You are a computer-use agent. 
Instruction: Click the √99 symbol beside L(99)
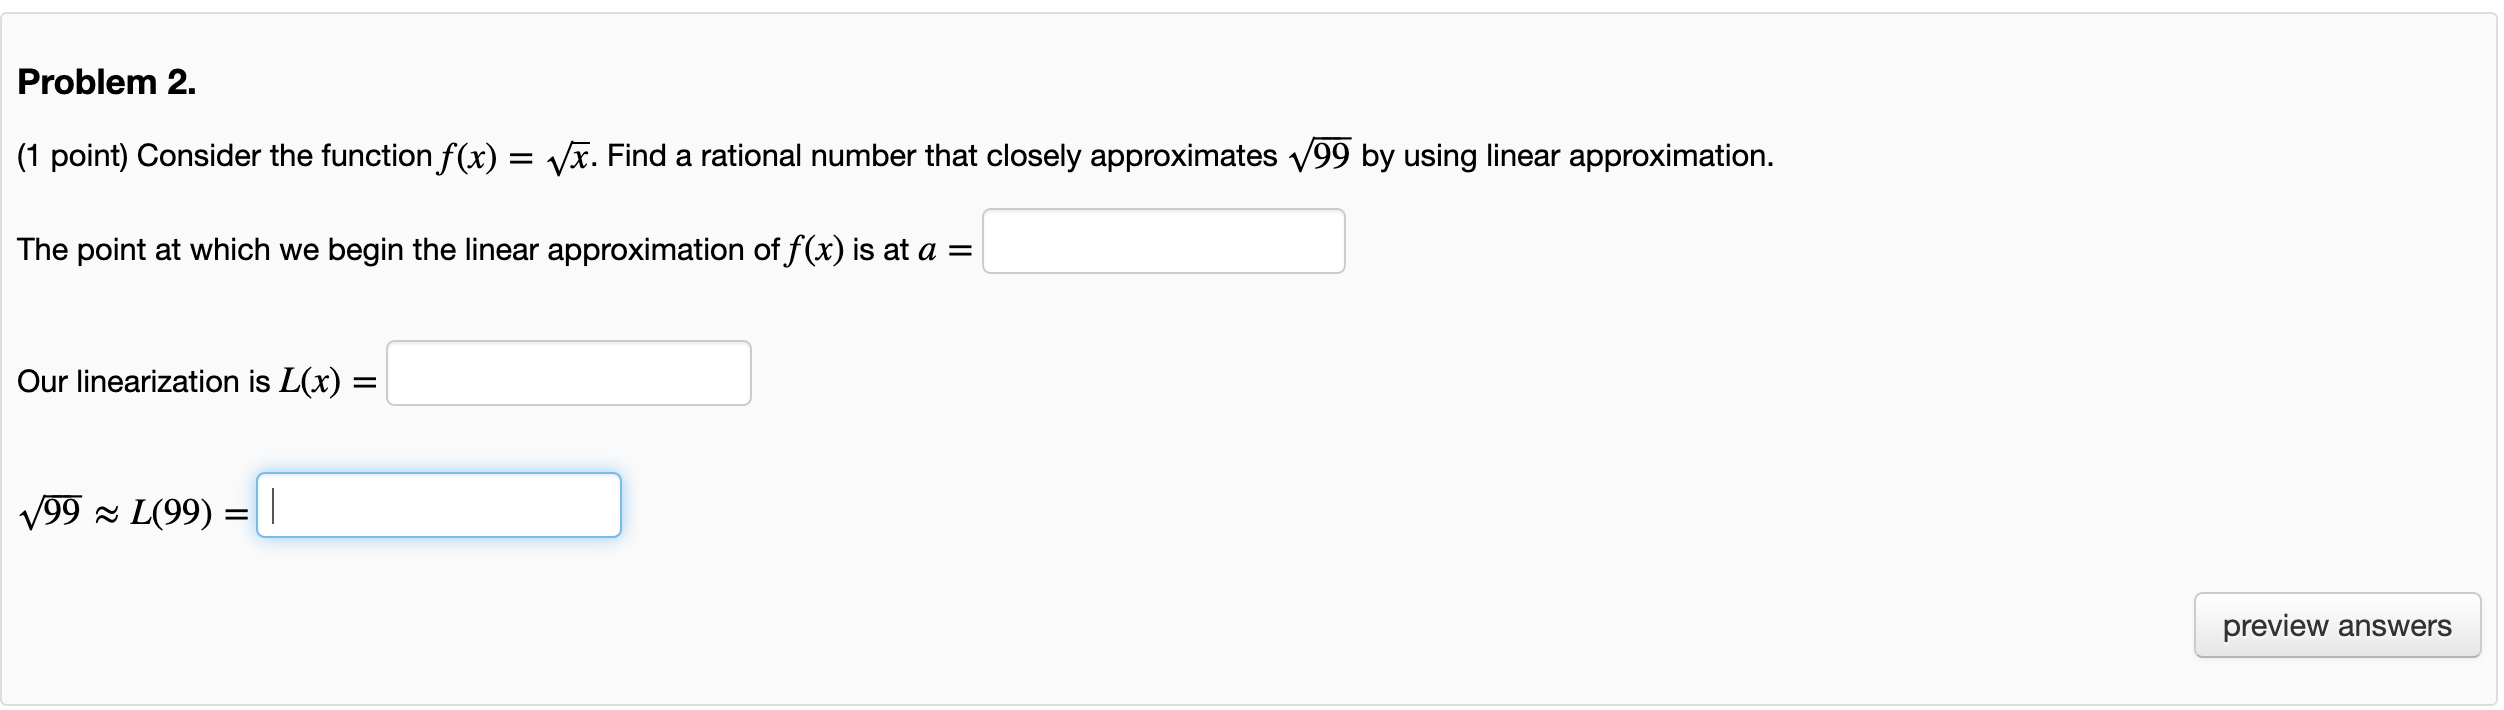[50, 512]
